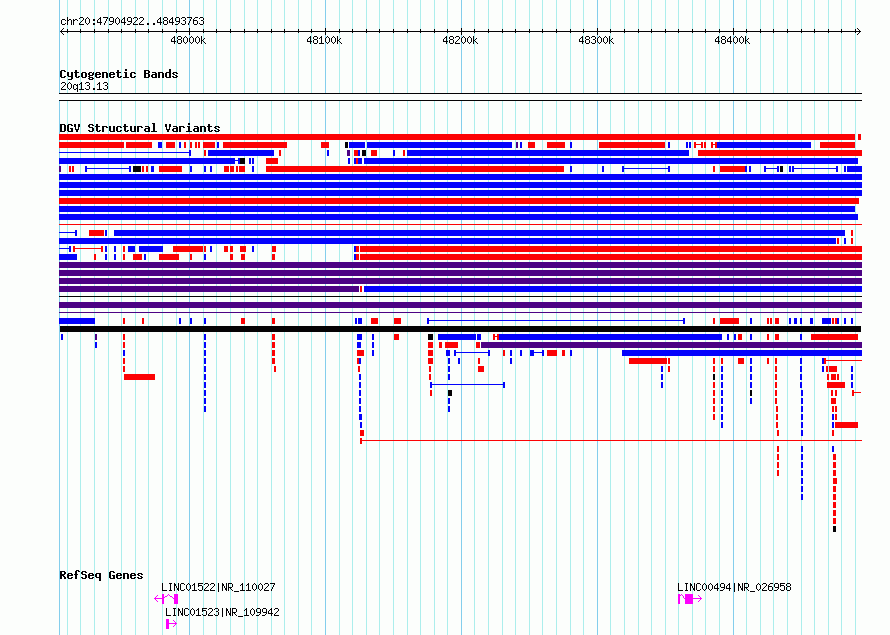Viewport: 890px width, 635px height.
Task: Select the thin blue variant line spanning 48180k–48370k
Action: pos(556,321)
